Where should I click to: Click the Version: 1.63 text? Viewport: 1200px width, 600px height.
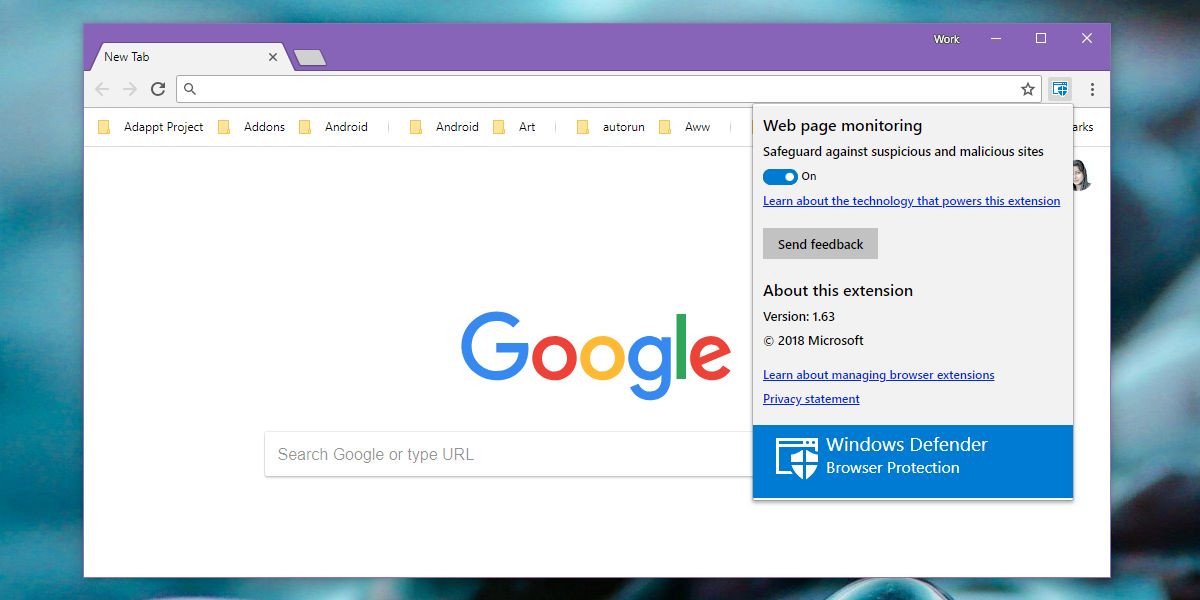click(x=798, y=316)
